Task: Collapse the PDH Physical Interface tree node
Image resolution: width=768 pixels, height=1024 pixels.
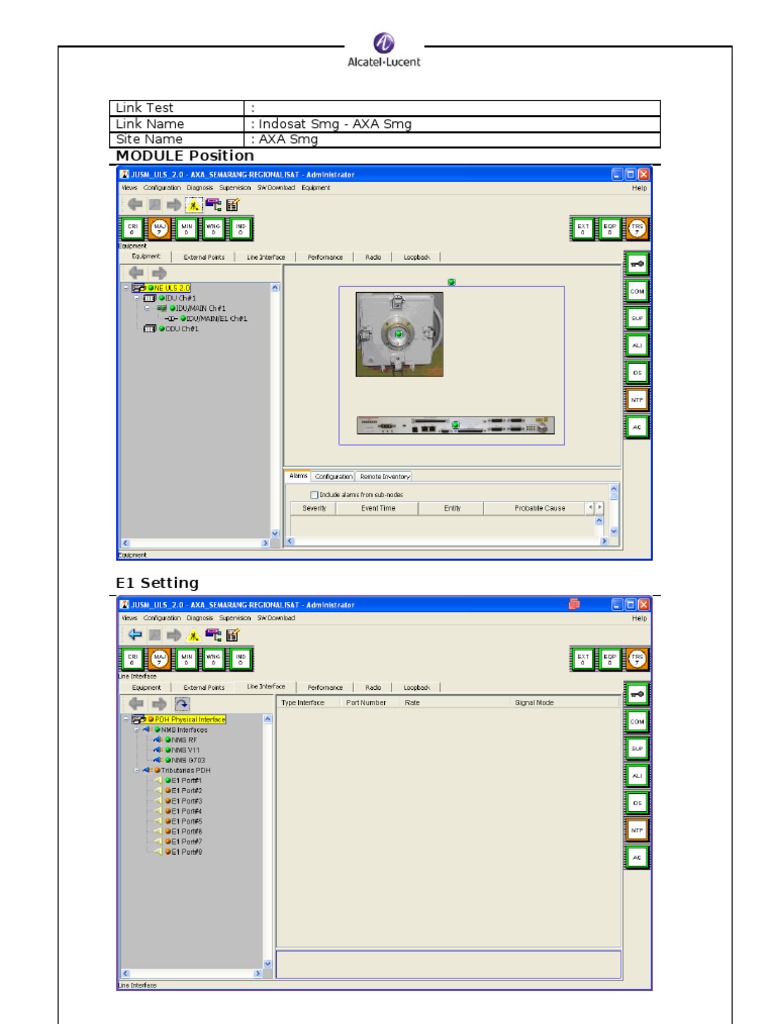Action: (126, 719)
